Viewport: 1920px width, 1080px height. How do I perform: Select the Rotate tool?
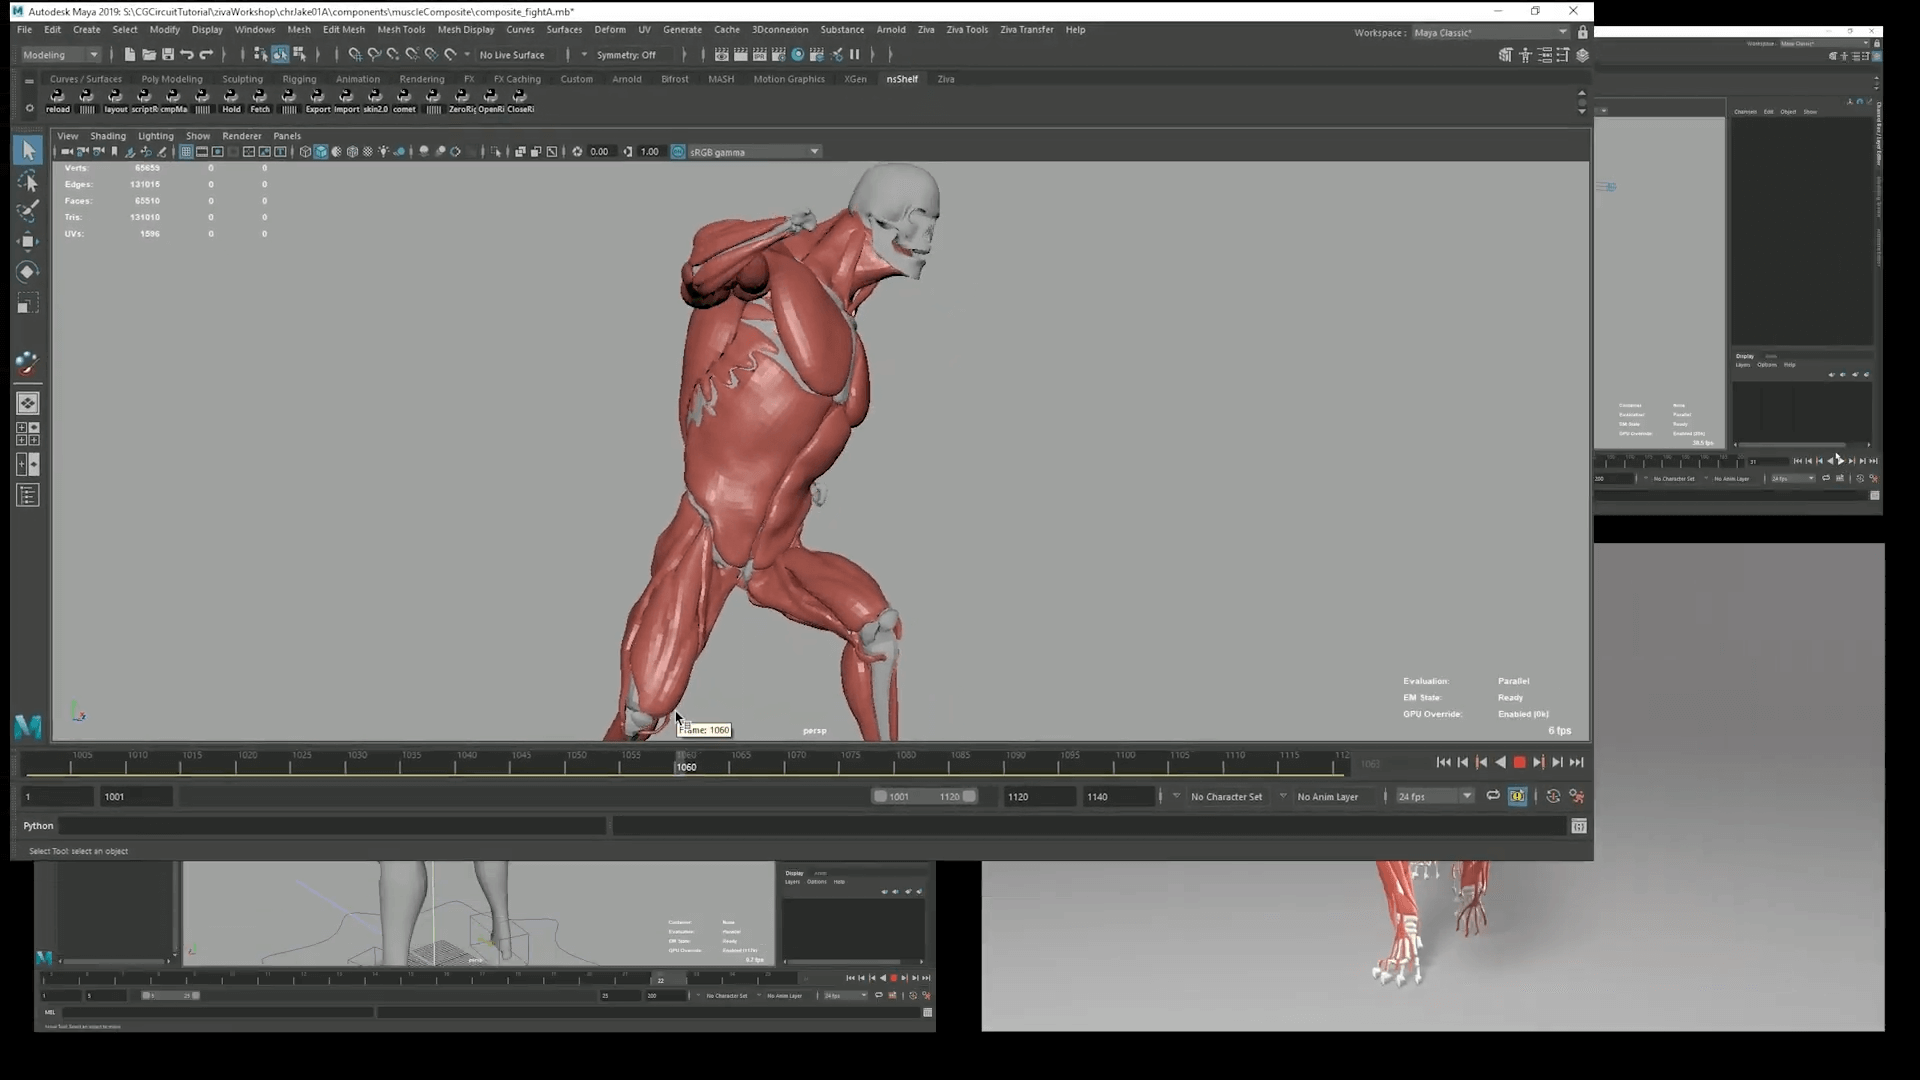(27, 271)
